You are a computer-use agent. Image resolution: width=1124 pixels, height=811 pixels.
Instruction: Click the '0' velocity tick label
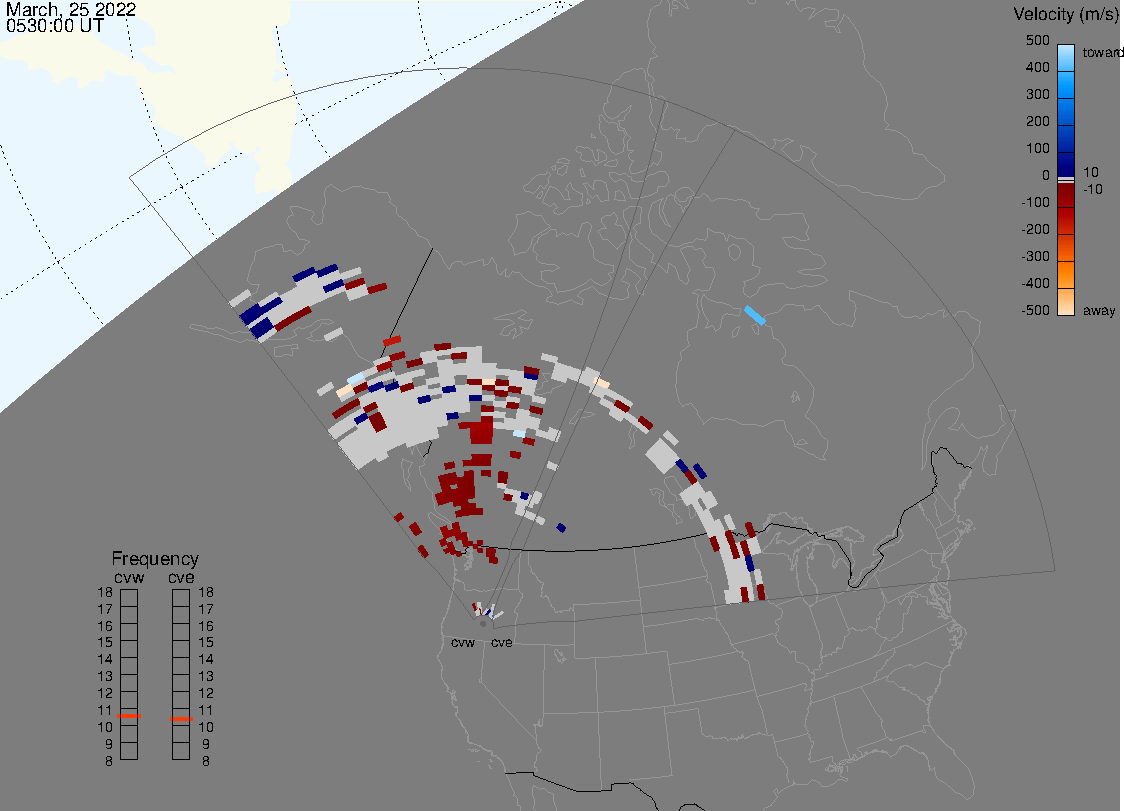click(1046, 176)
